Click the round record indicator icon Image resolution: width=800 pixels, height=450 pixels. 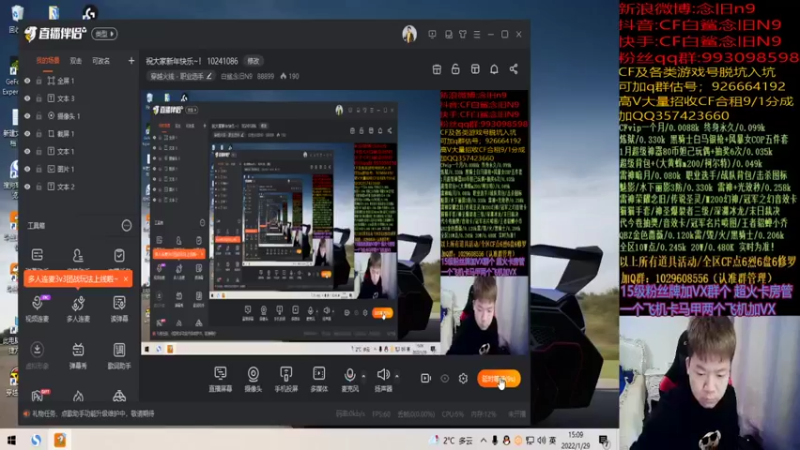pos(444,378)
